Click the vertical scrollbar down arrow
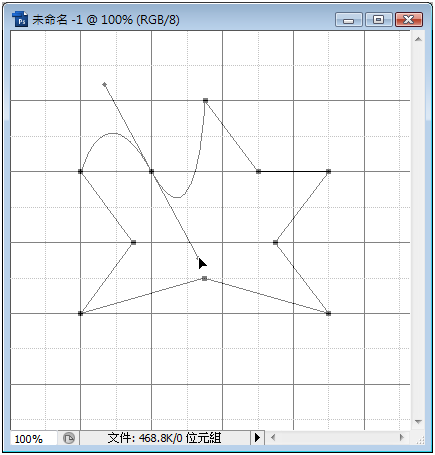The width and height of the screenshot is (435, 455). tap(418, 422)
